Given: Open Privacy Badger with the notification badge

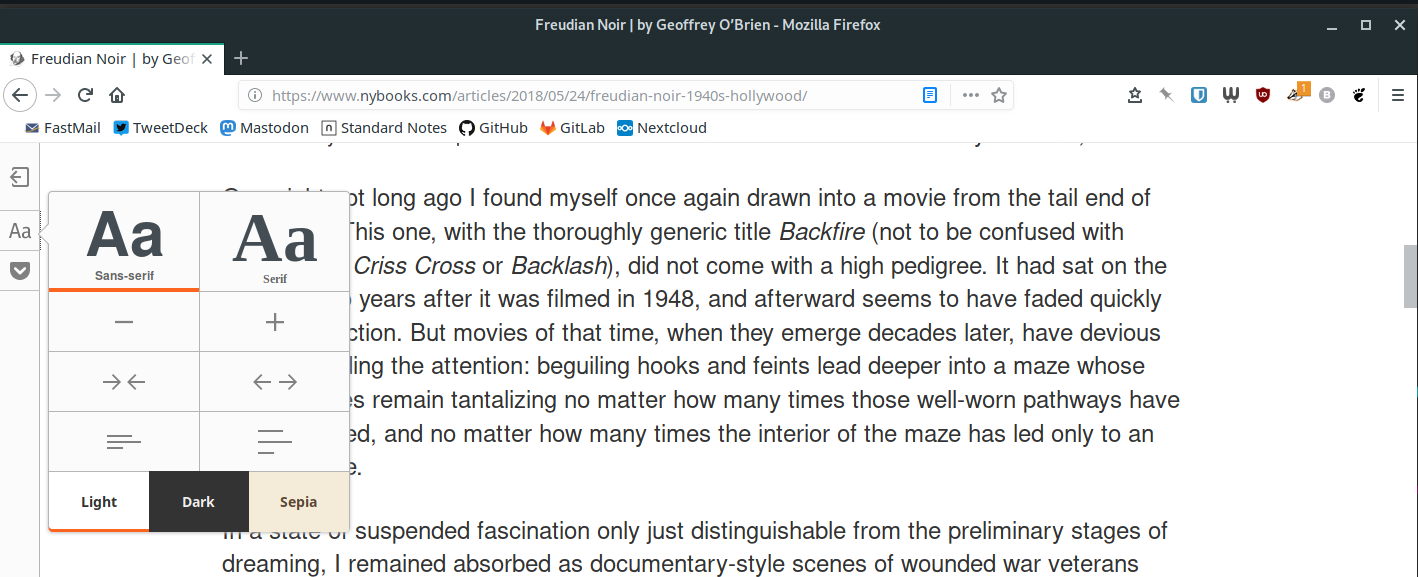Looking at the screenshot, I should tap(1294, 94).
